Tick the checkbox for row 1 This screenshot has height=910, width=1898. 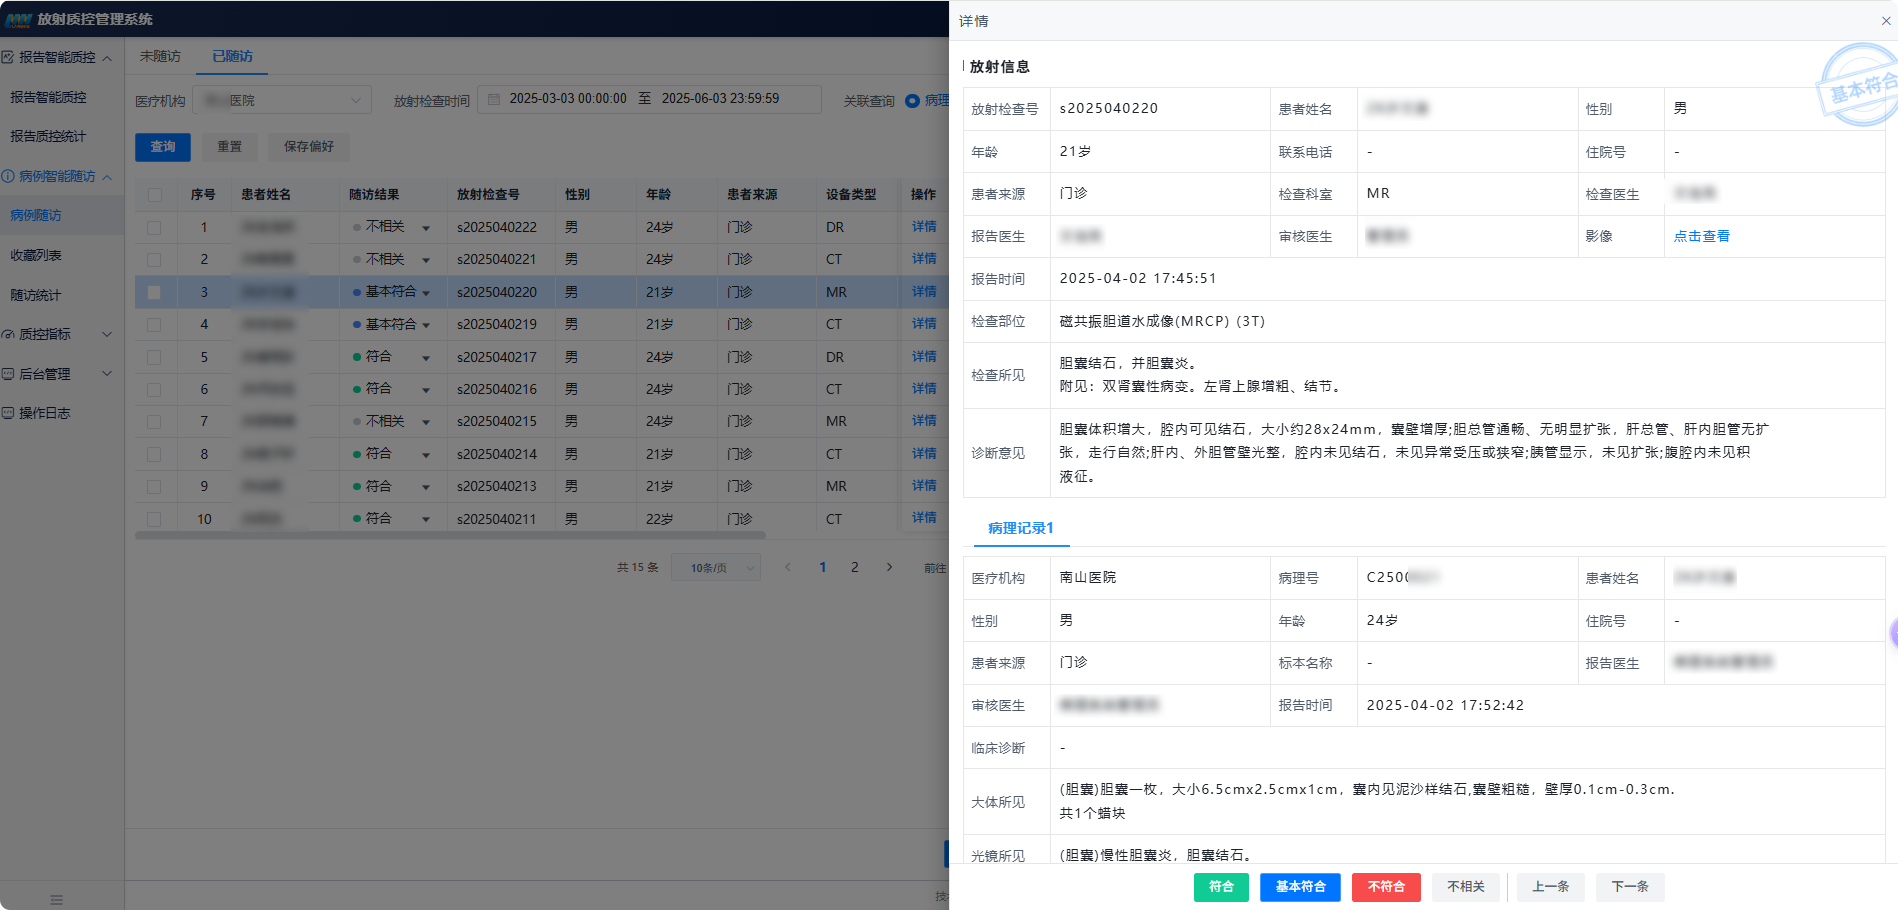pyautogui.click(x=154, y=228)
